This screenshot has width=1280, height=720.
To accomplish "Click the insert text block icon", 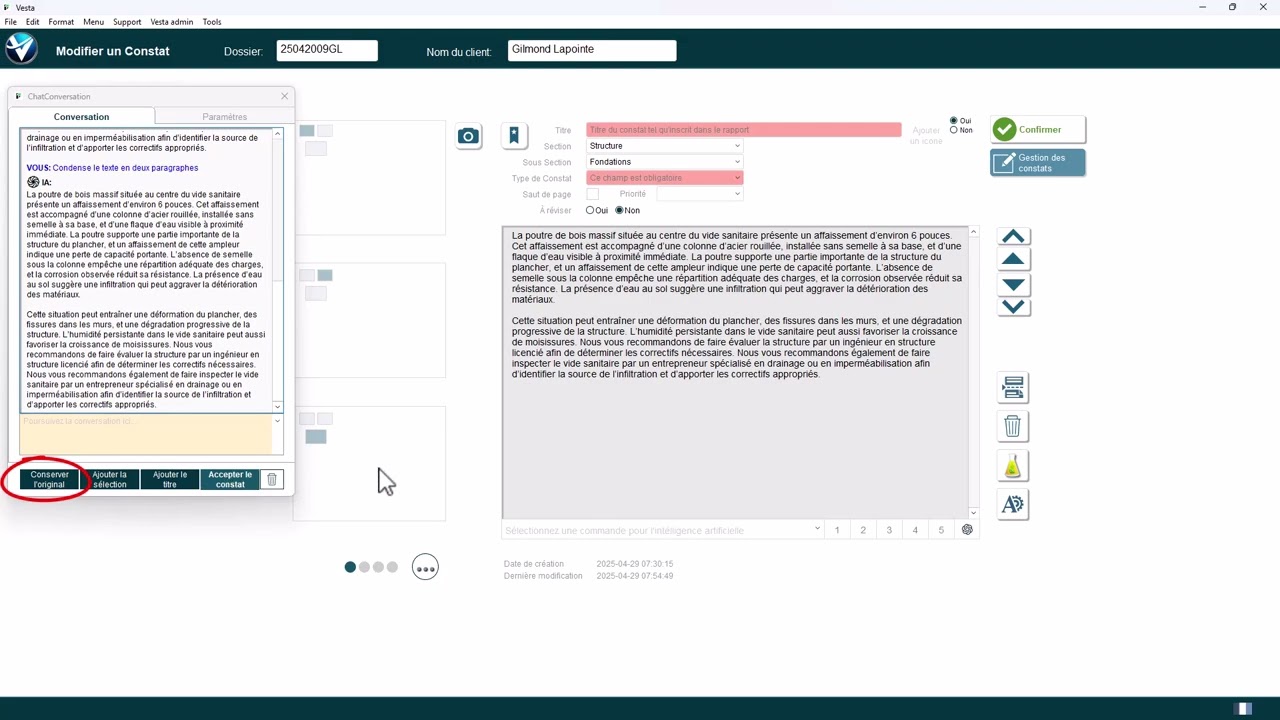I will pyautogui.click(x=1013, y=387).
